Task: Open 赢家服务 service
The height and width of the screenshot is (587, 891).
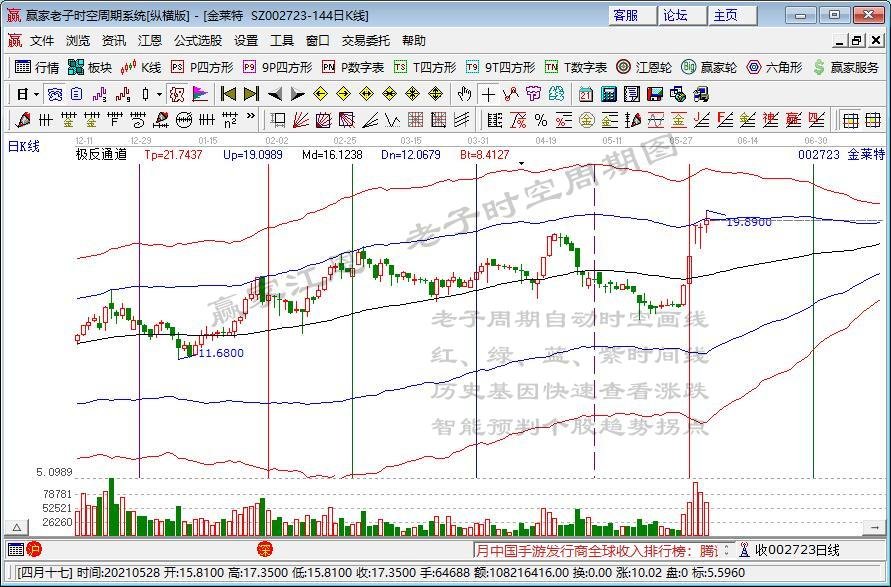Action: click(x=846, y=68)
